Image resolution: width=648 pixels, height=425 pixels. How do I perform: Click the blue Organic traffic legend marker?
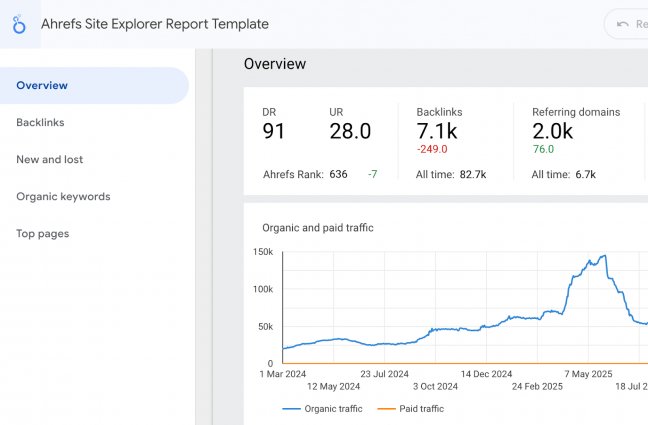tap(292, 408)
